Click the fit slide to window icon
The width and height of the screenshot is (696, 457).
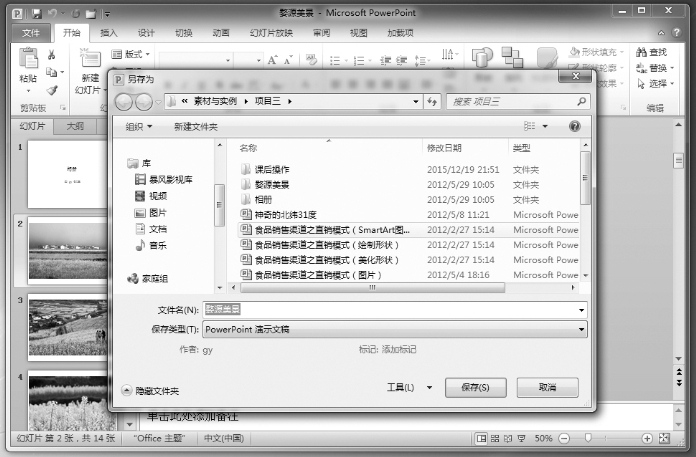coord(664,438)
